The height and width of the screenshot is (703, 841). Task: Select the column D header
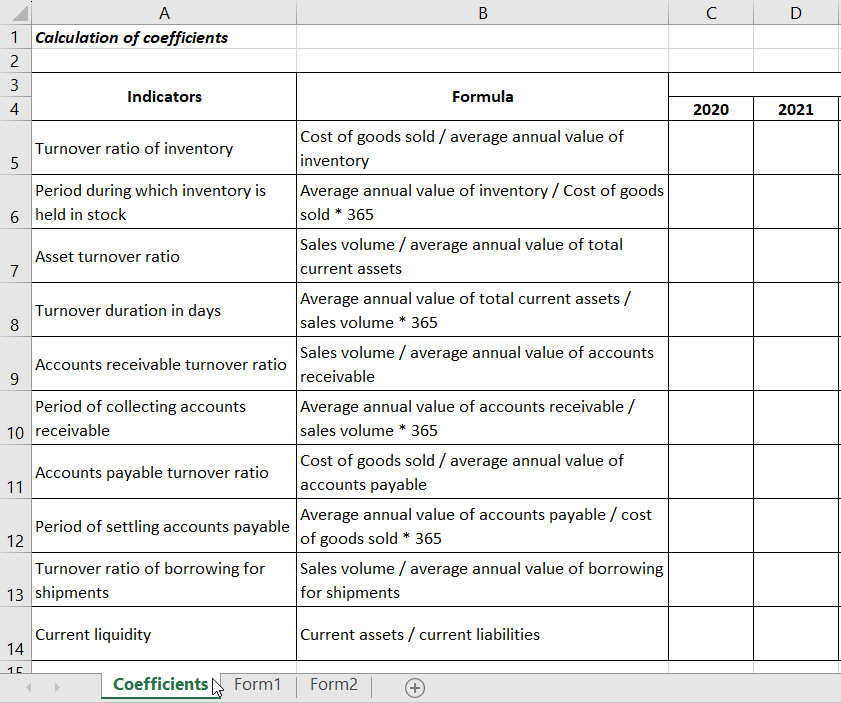tap(795, 12)
